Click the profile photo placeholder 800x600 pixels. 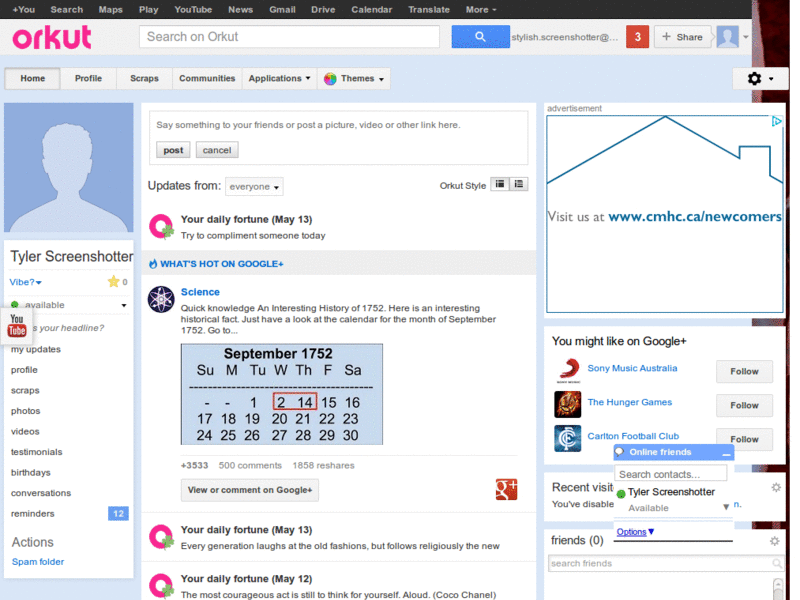pyautogui.click(x=69, y=167)
